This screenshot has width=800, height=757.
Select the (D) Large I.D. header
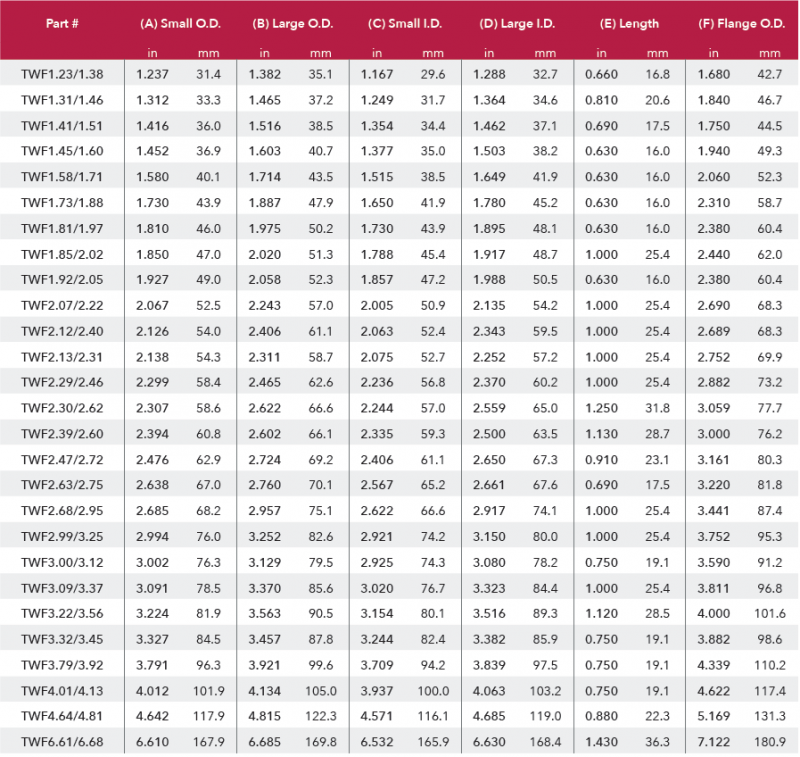[517, 22]
